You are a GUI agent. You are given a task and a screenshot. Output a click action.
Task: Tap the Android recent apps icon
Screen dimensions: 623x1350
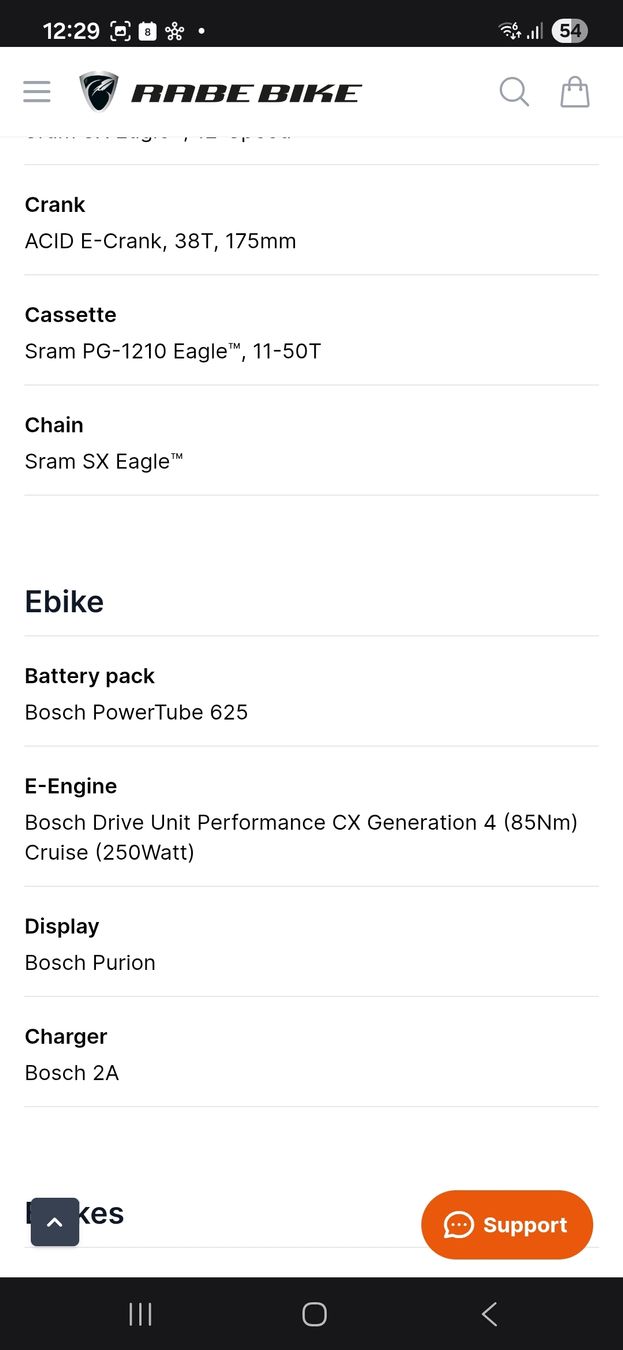tap(140, 1314)
